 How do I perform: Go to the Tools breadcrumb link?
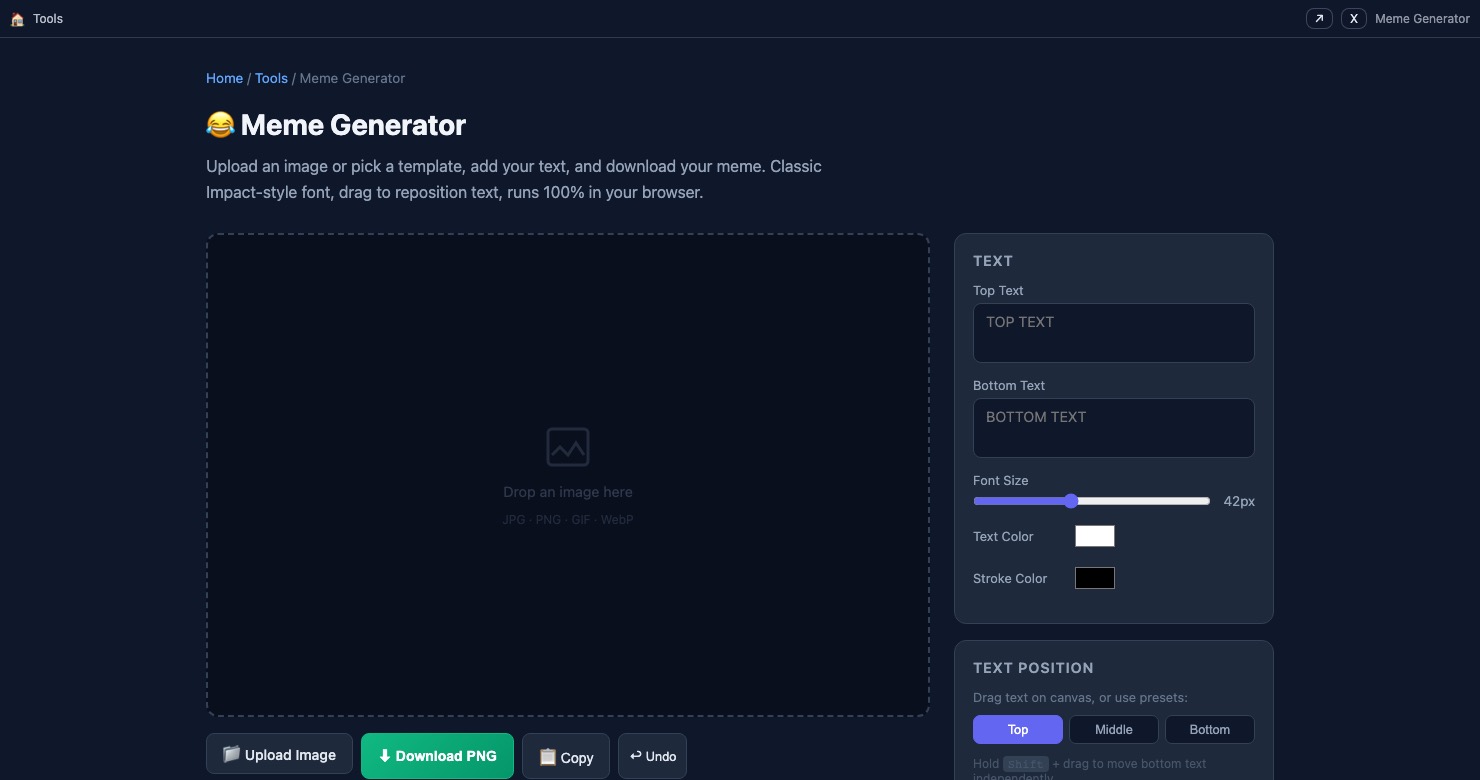click(271, 78)
